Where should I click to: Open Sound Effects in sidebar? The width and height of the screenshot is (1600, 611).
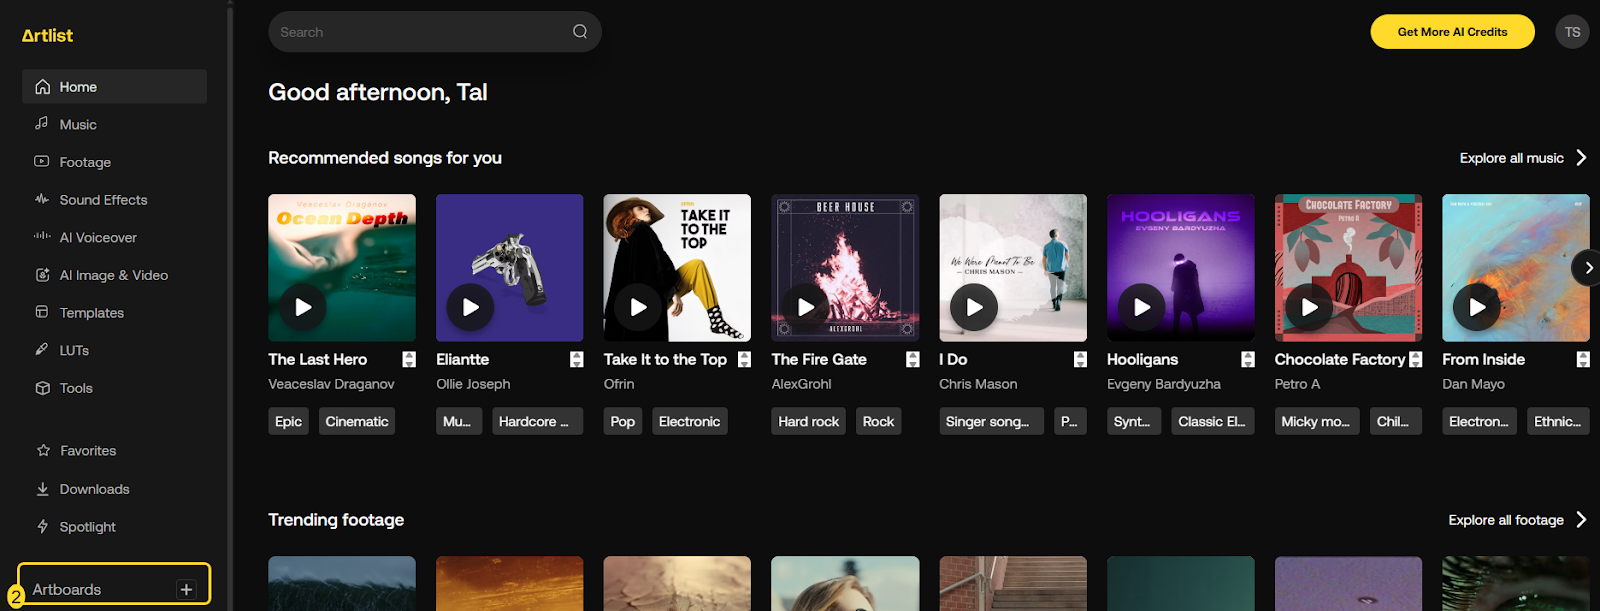pyautogui.click(x=103, y=200)
